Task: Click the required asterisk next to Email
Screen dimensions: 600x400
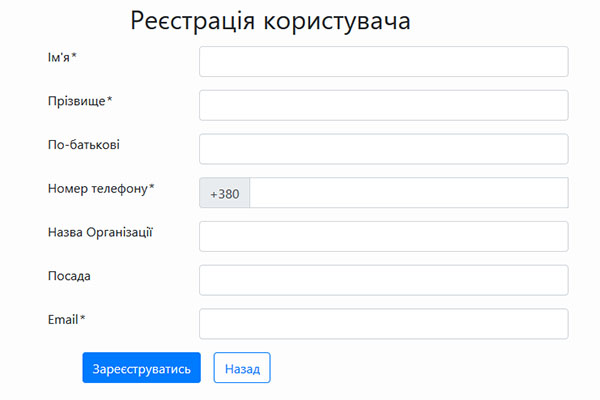Action: click(x=83, y=318)
